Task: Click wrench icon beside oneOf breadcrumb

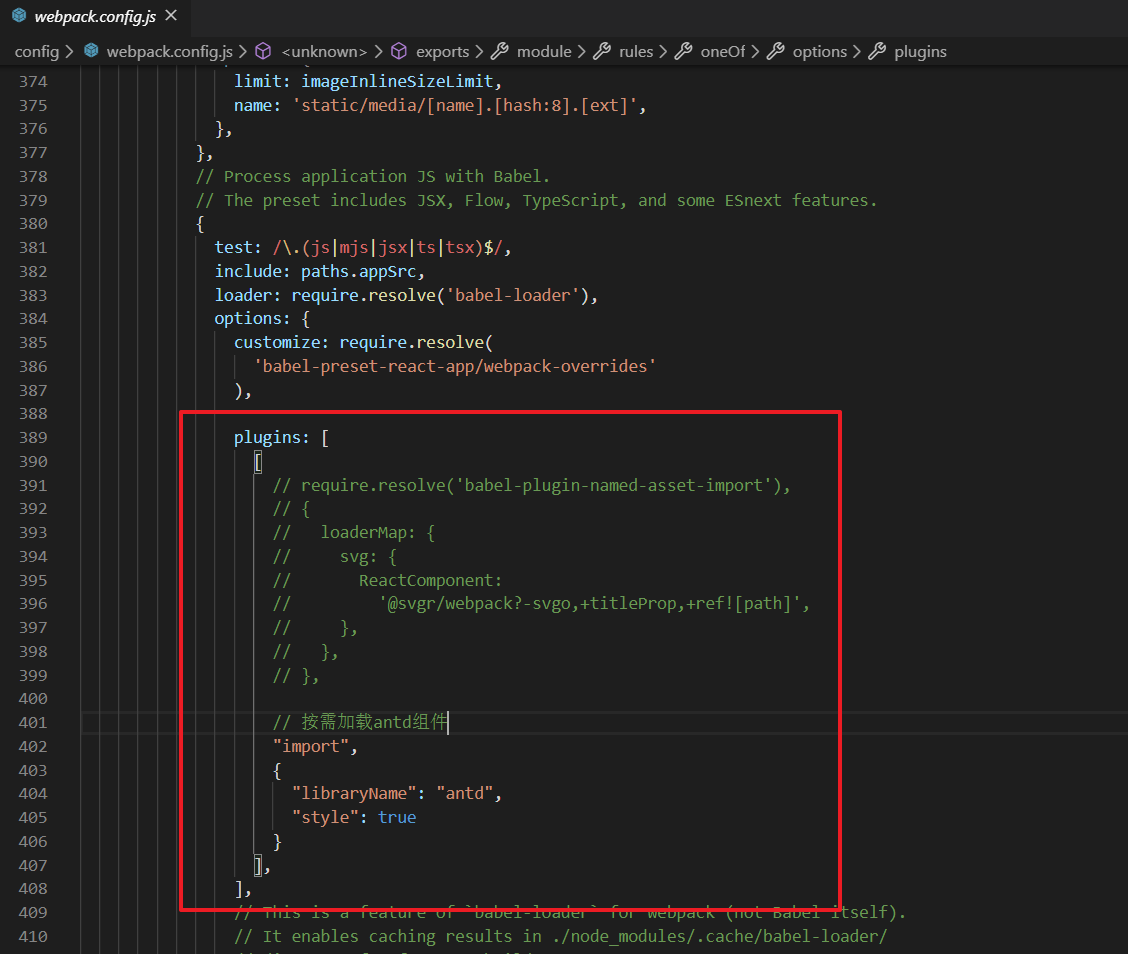Action: tap(683, 51)
